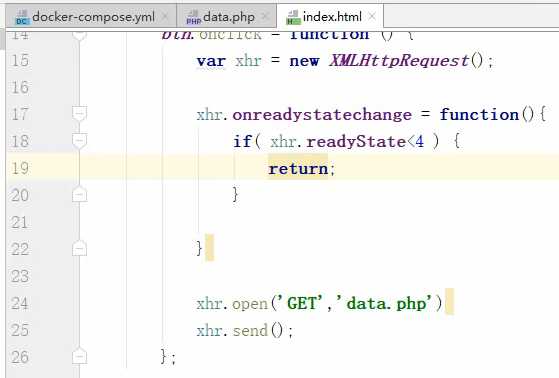Click the XMLHttpRequest identifier on line 15
This screenshot has width=559, height=378.
(x=399, y=61)
